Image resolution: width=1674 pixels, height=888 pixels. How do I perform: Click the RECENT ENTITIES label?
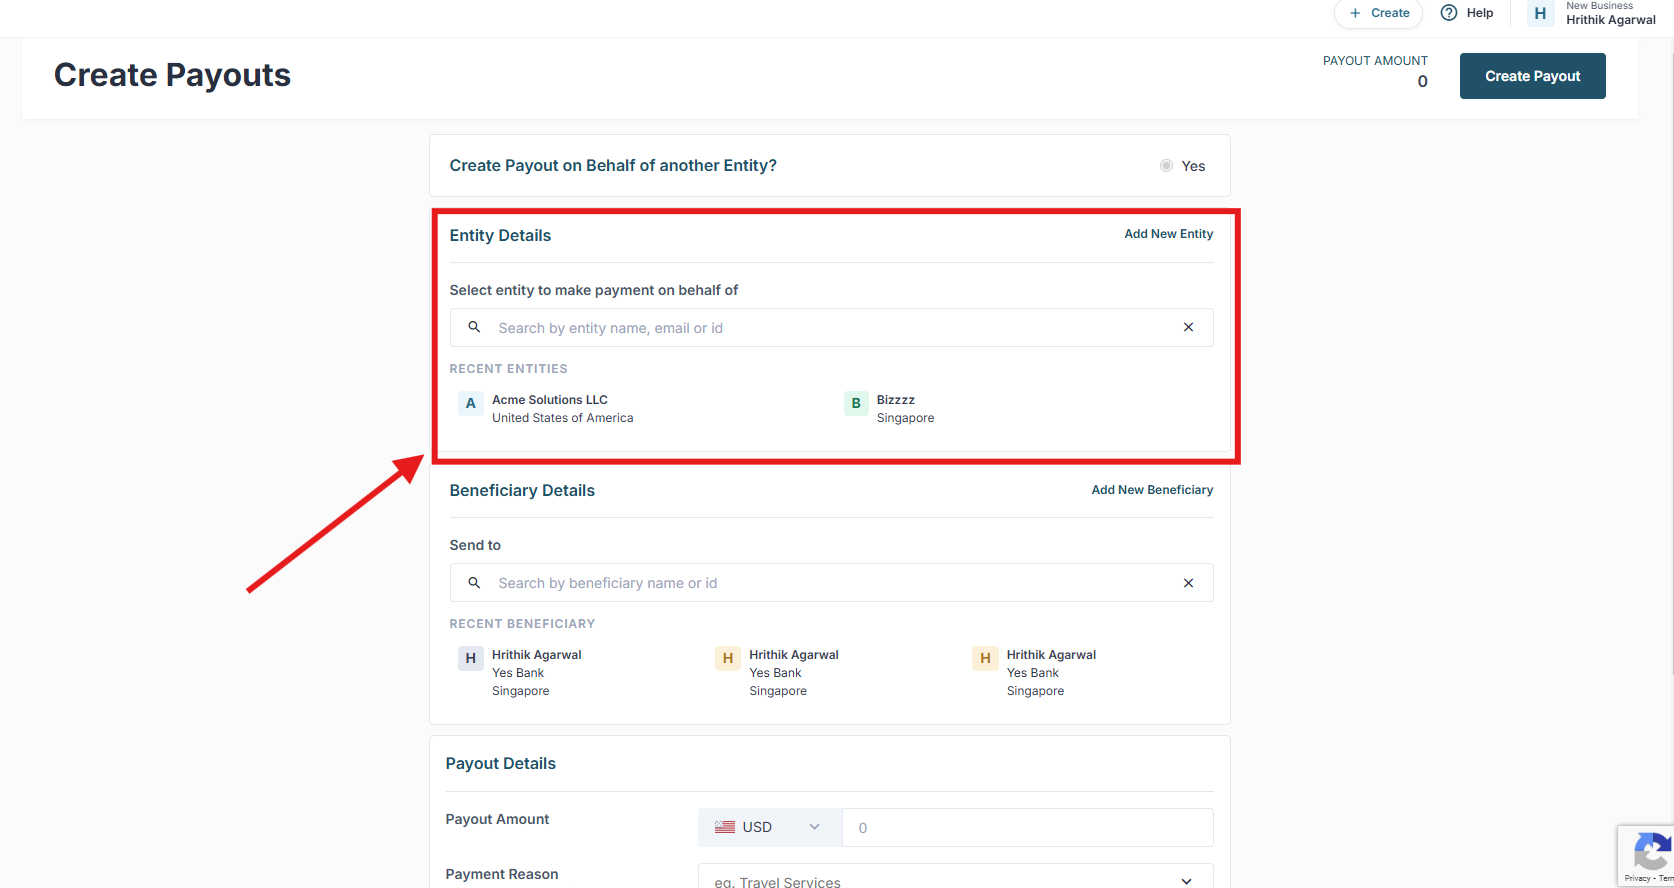point(508,369)
